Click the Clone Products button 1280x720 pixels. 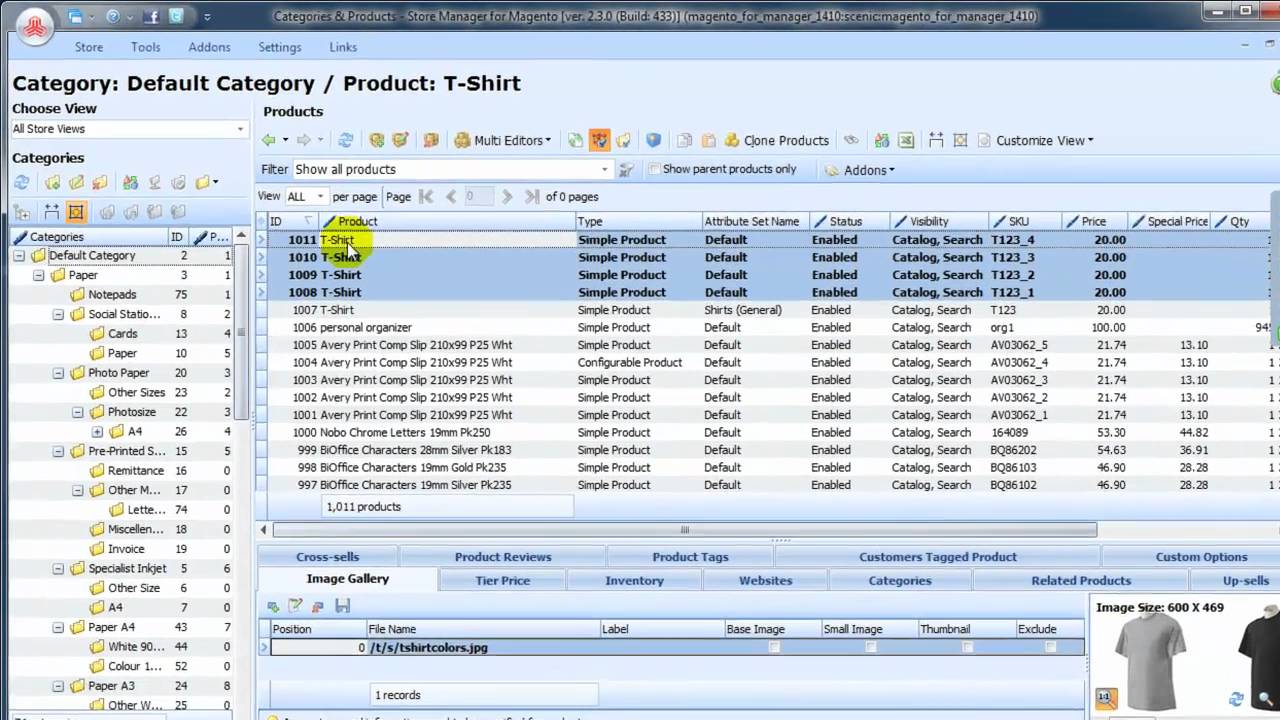777,141
